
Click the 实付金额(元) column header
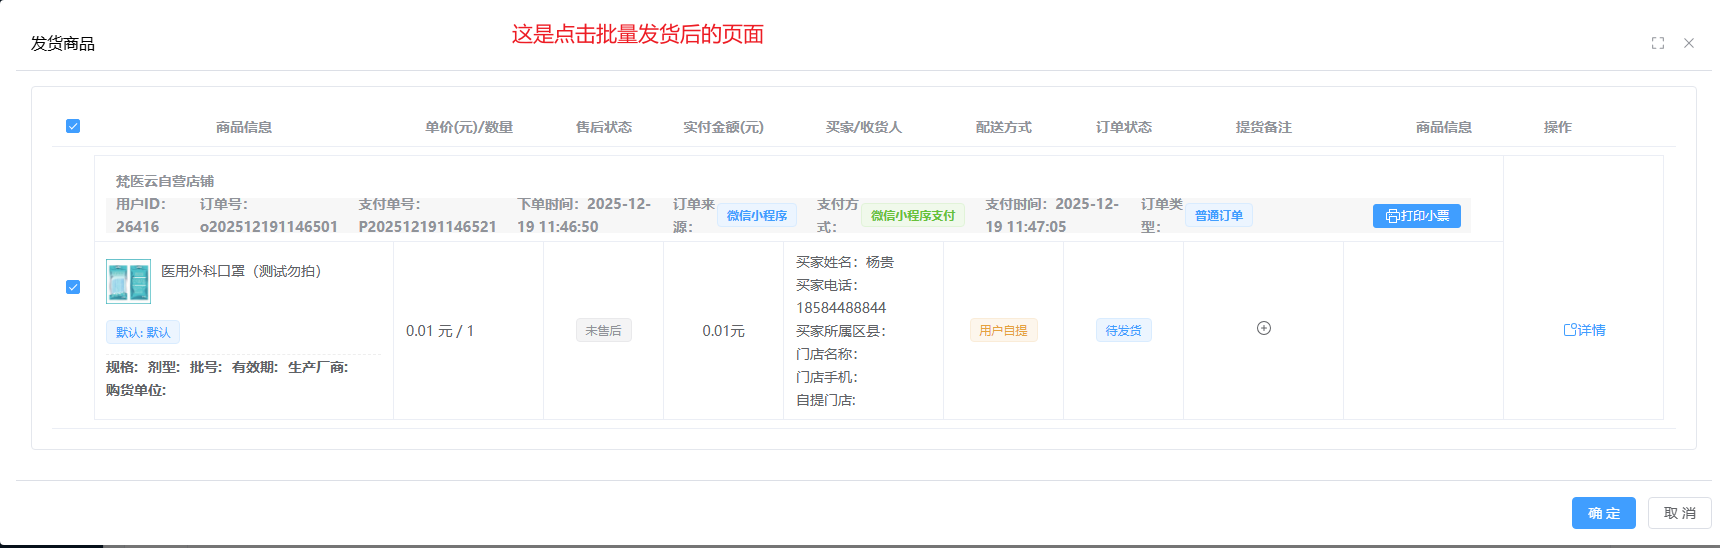click(724, 127)
